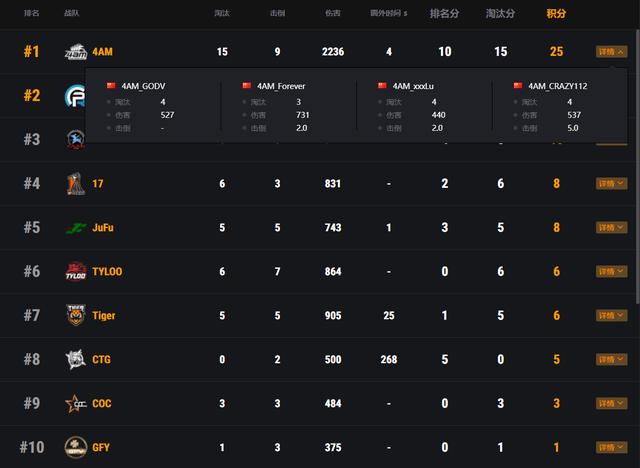
Task: Click the 17 team logo
Action: (x=76, y=184)
